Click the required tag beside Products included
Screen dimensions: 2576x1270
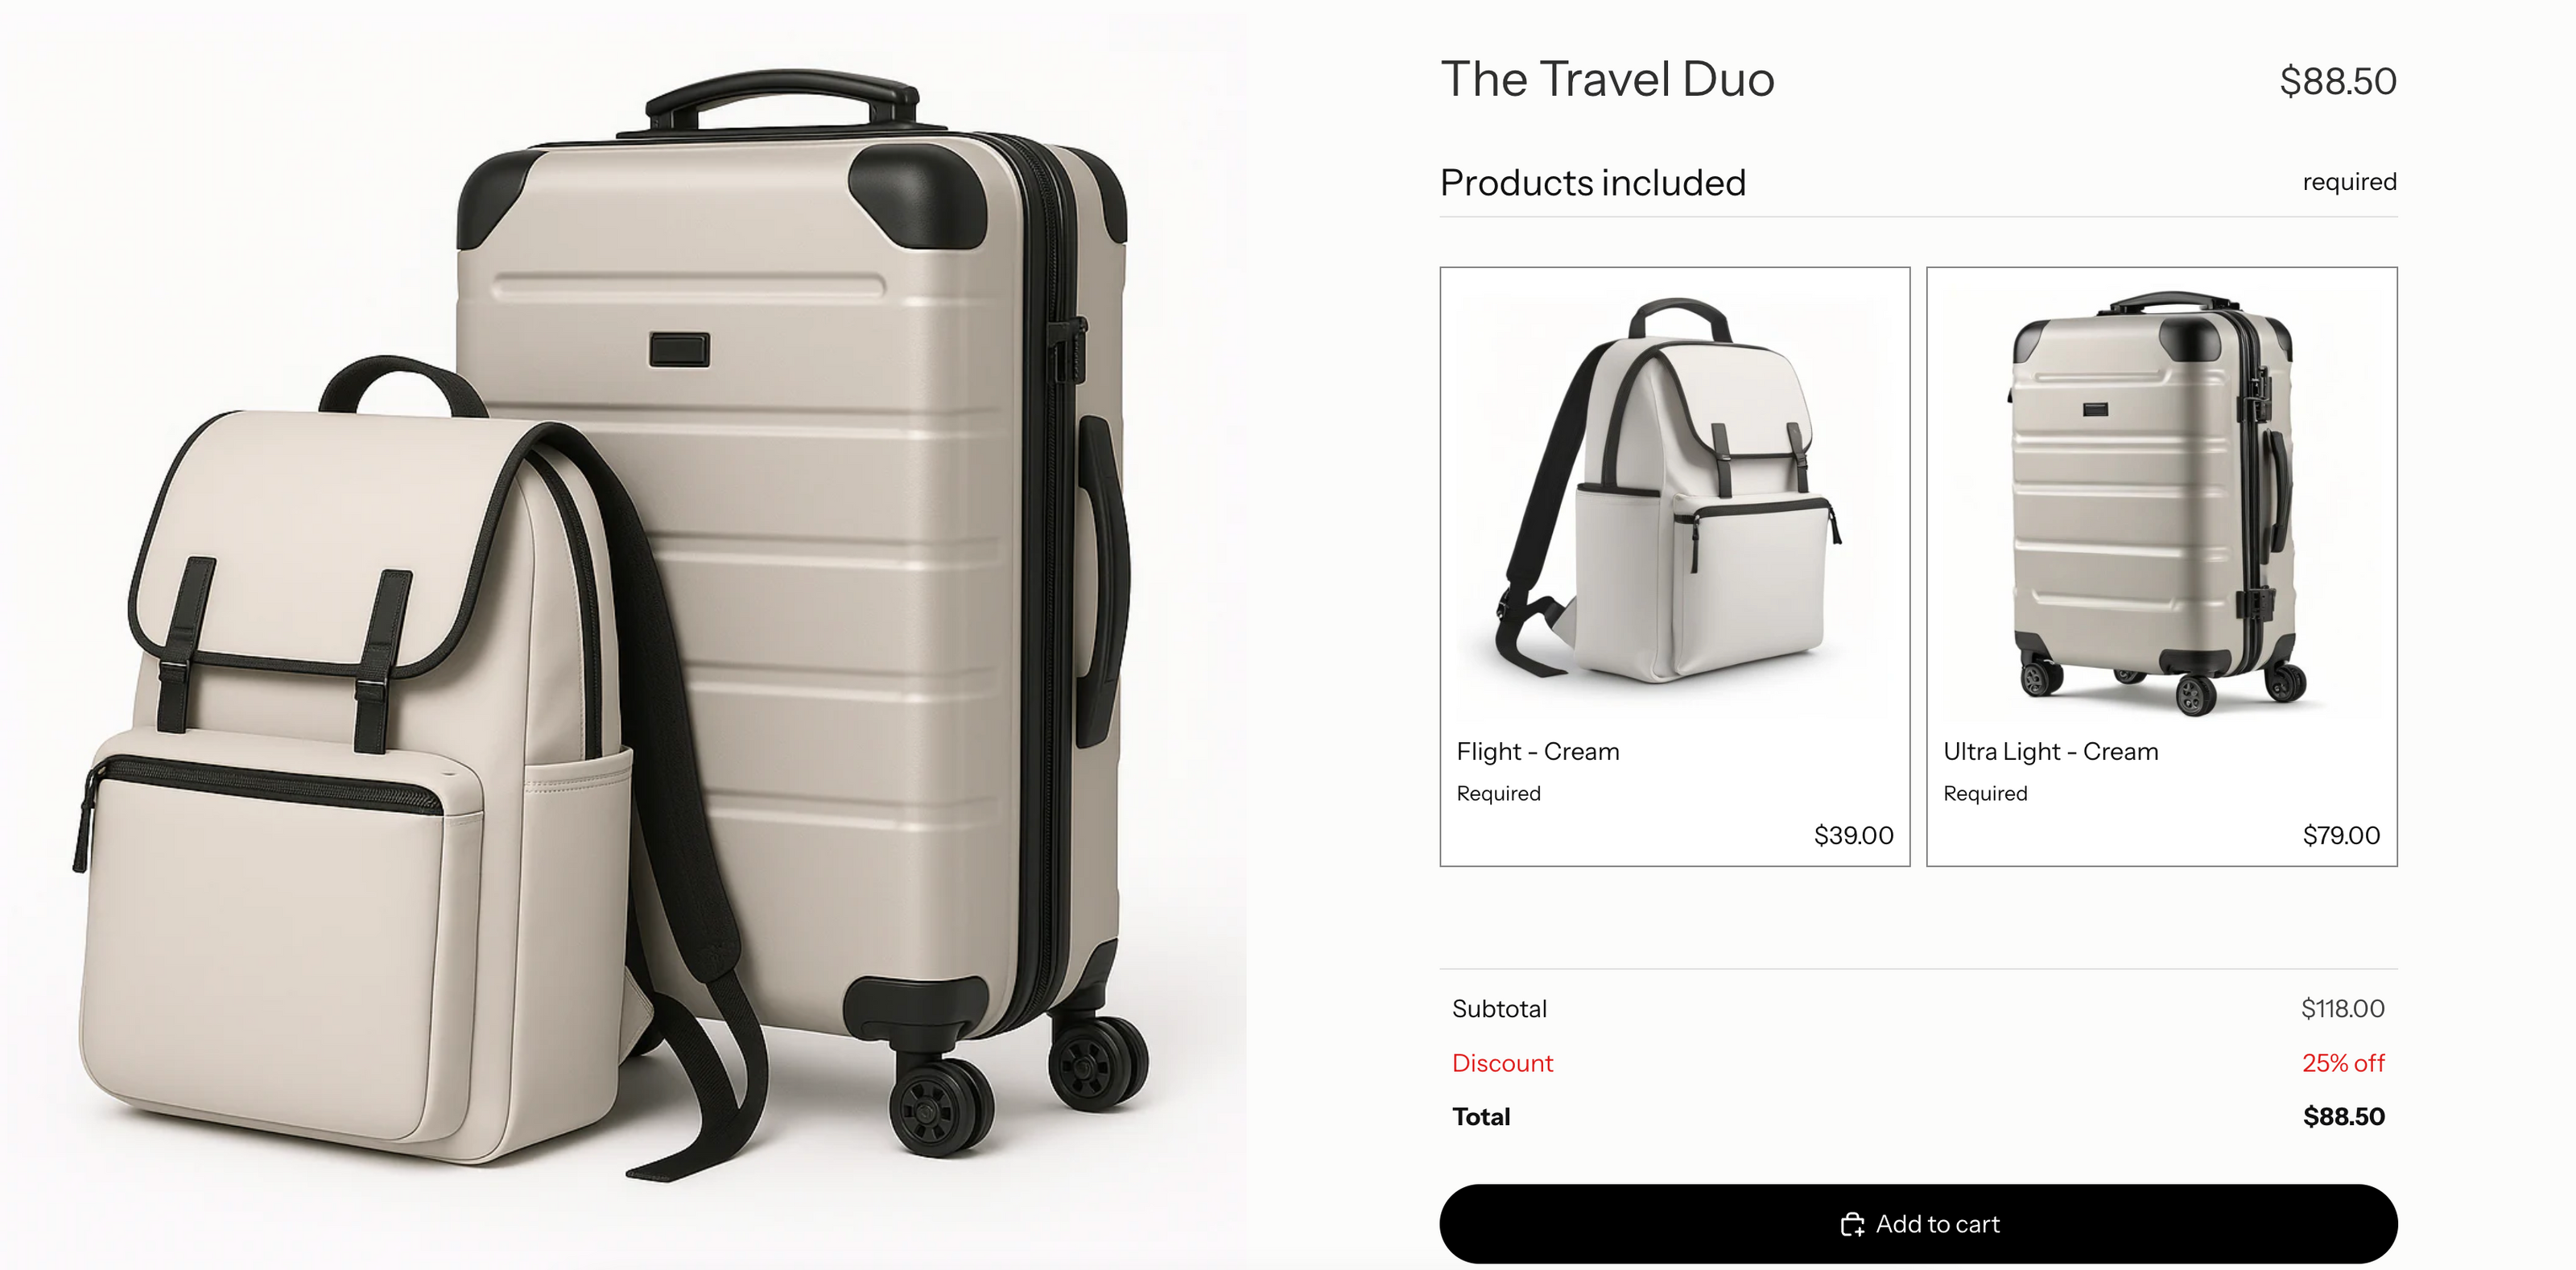coord(2349,182)
